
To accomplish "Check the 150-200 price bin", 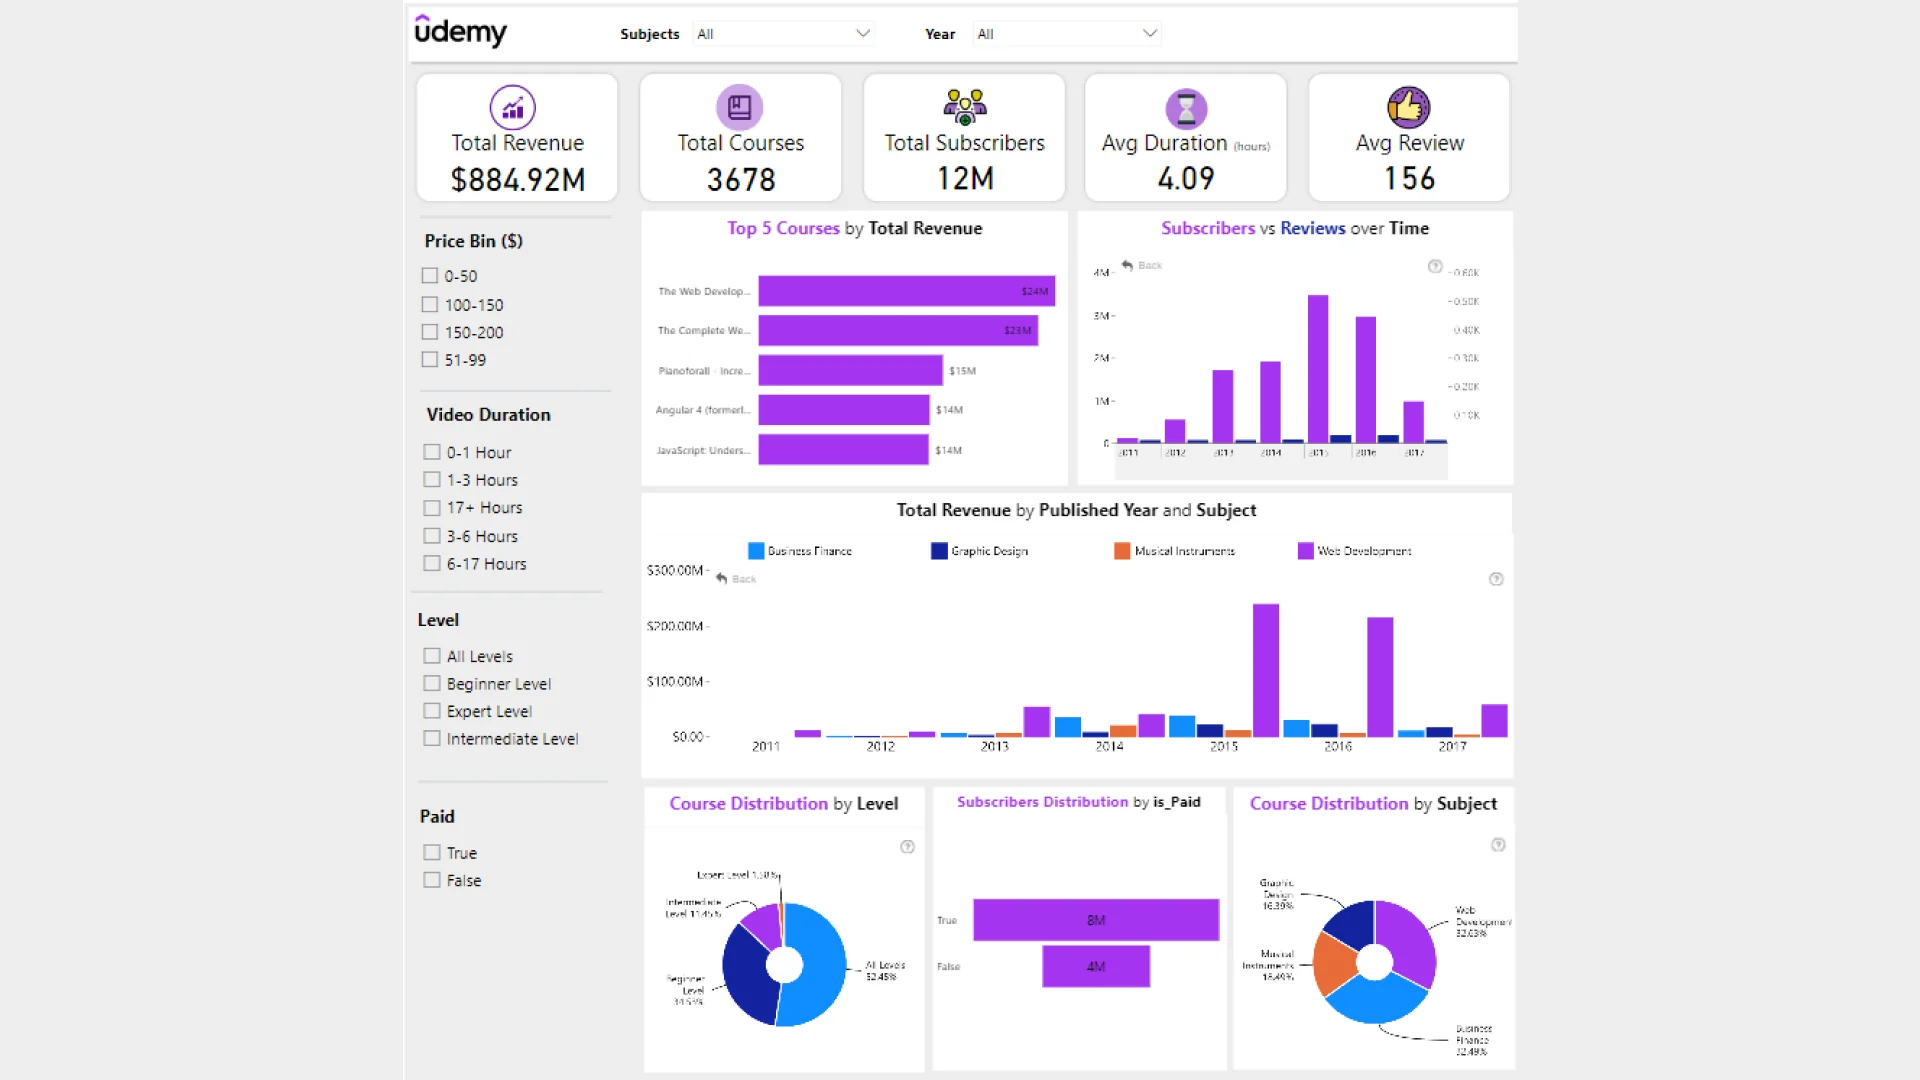I will [x=430, y=332].
